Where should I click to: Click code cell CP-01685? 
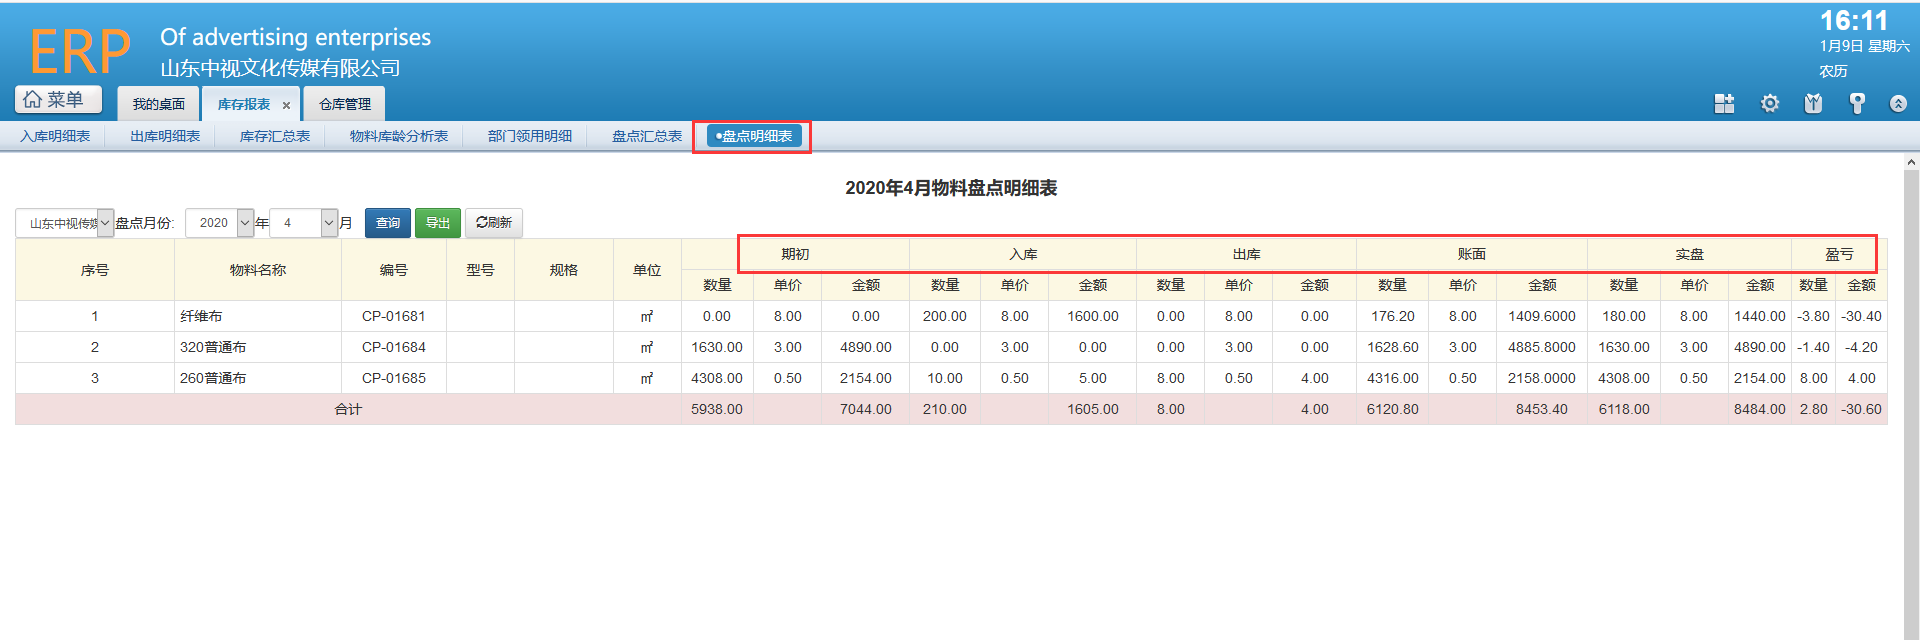click(x=394, y=378)
